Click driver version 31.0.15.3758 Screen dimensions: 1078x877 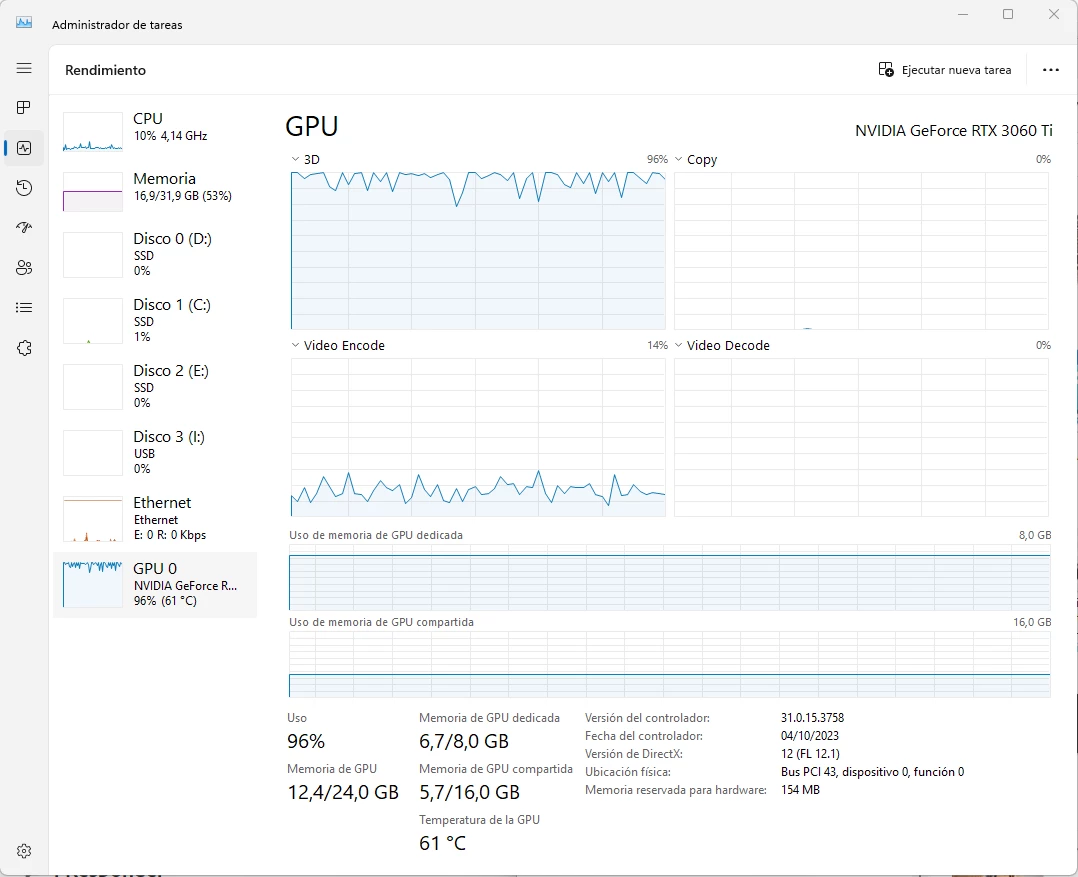(x=812, y=718)
